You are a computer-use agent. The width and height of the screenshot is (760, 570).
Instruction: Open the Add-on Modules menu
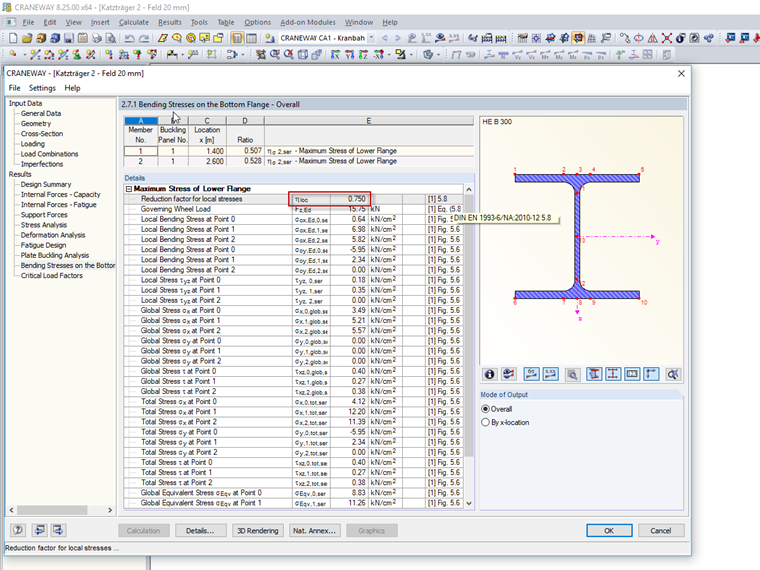pyautogui.click(x=308, y=22)
